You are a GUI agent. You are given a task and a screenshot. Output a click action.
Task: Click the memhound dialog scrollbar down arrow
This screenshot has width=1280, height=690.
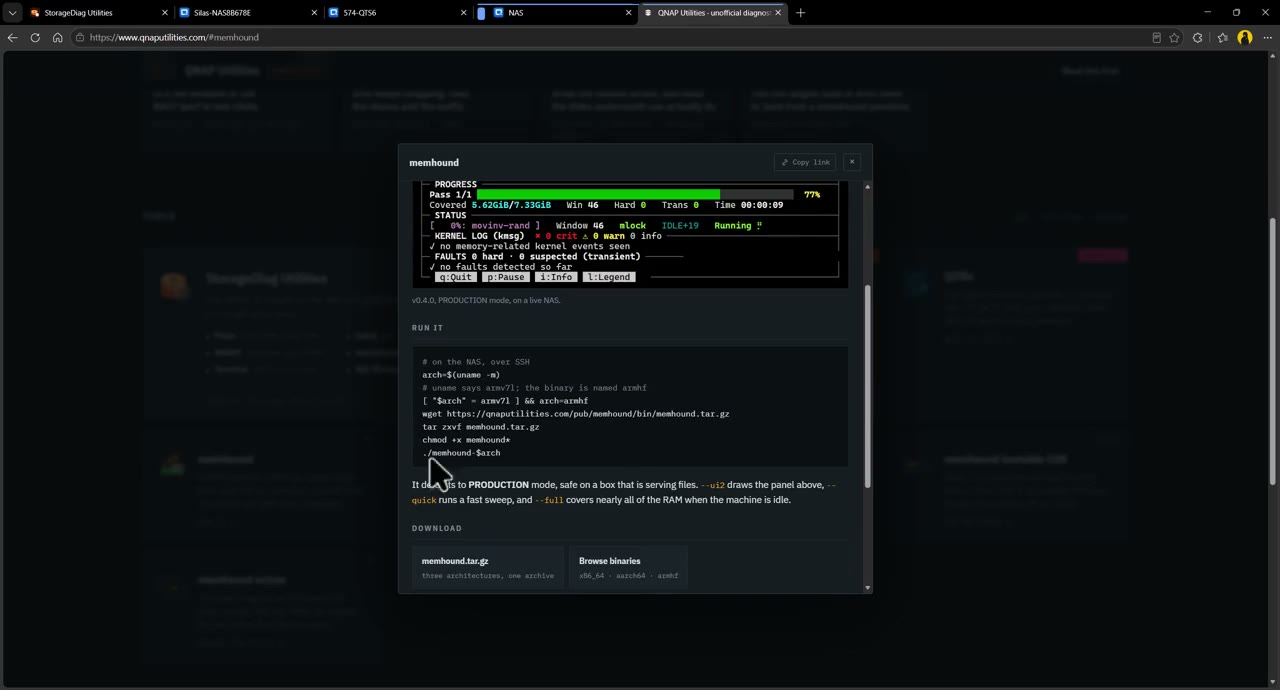coord(867,587)
